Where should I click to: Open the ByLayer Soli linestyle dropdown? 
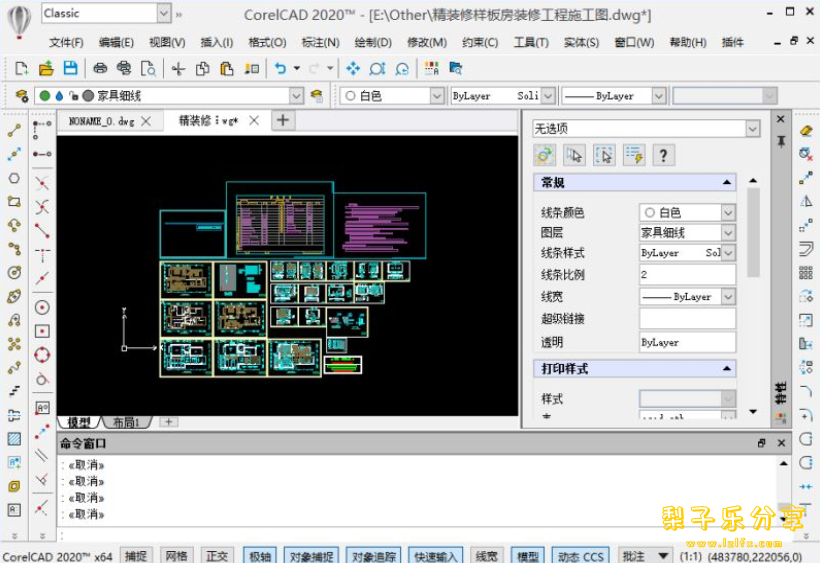click(x=548, y=96)
